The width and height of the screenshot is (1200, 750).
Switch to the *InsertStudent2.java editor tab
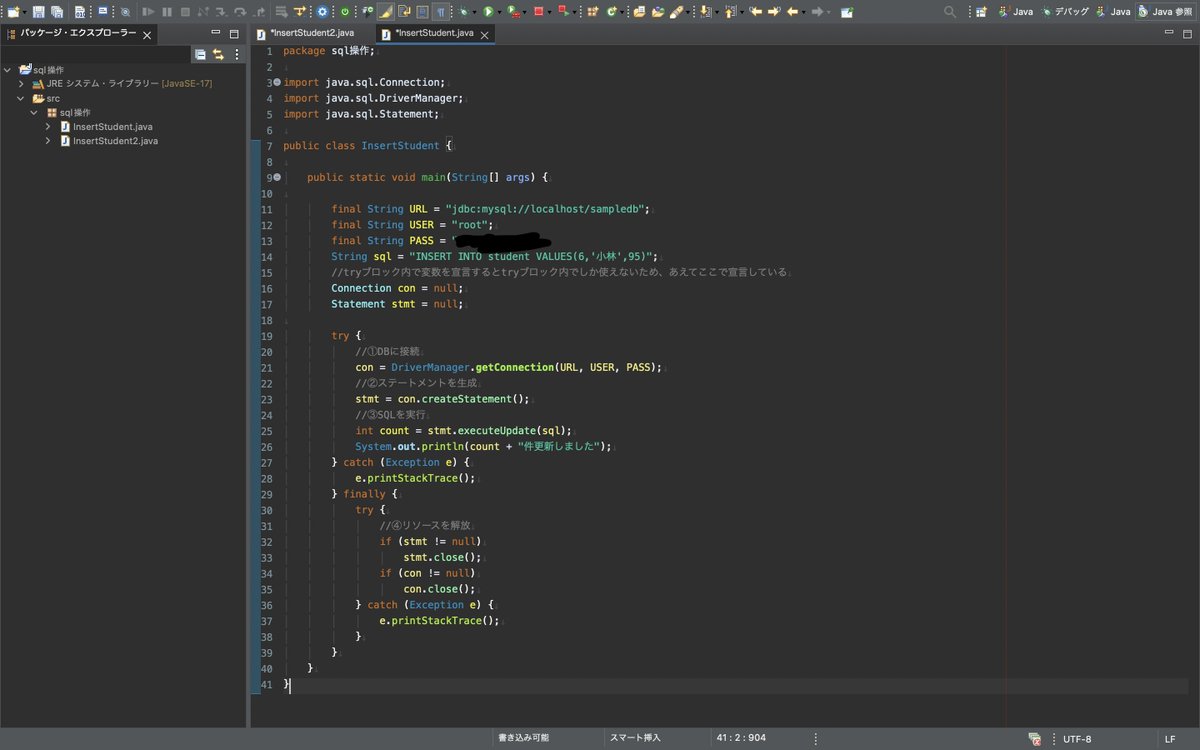[311, 33]
